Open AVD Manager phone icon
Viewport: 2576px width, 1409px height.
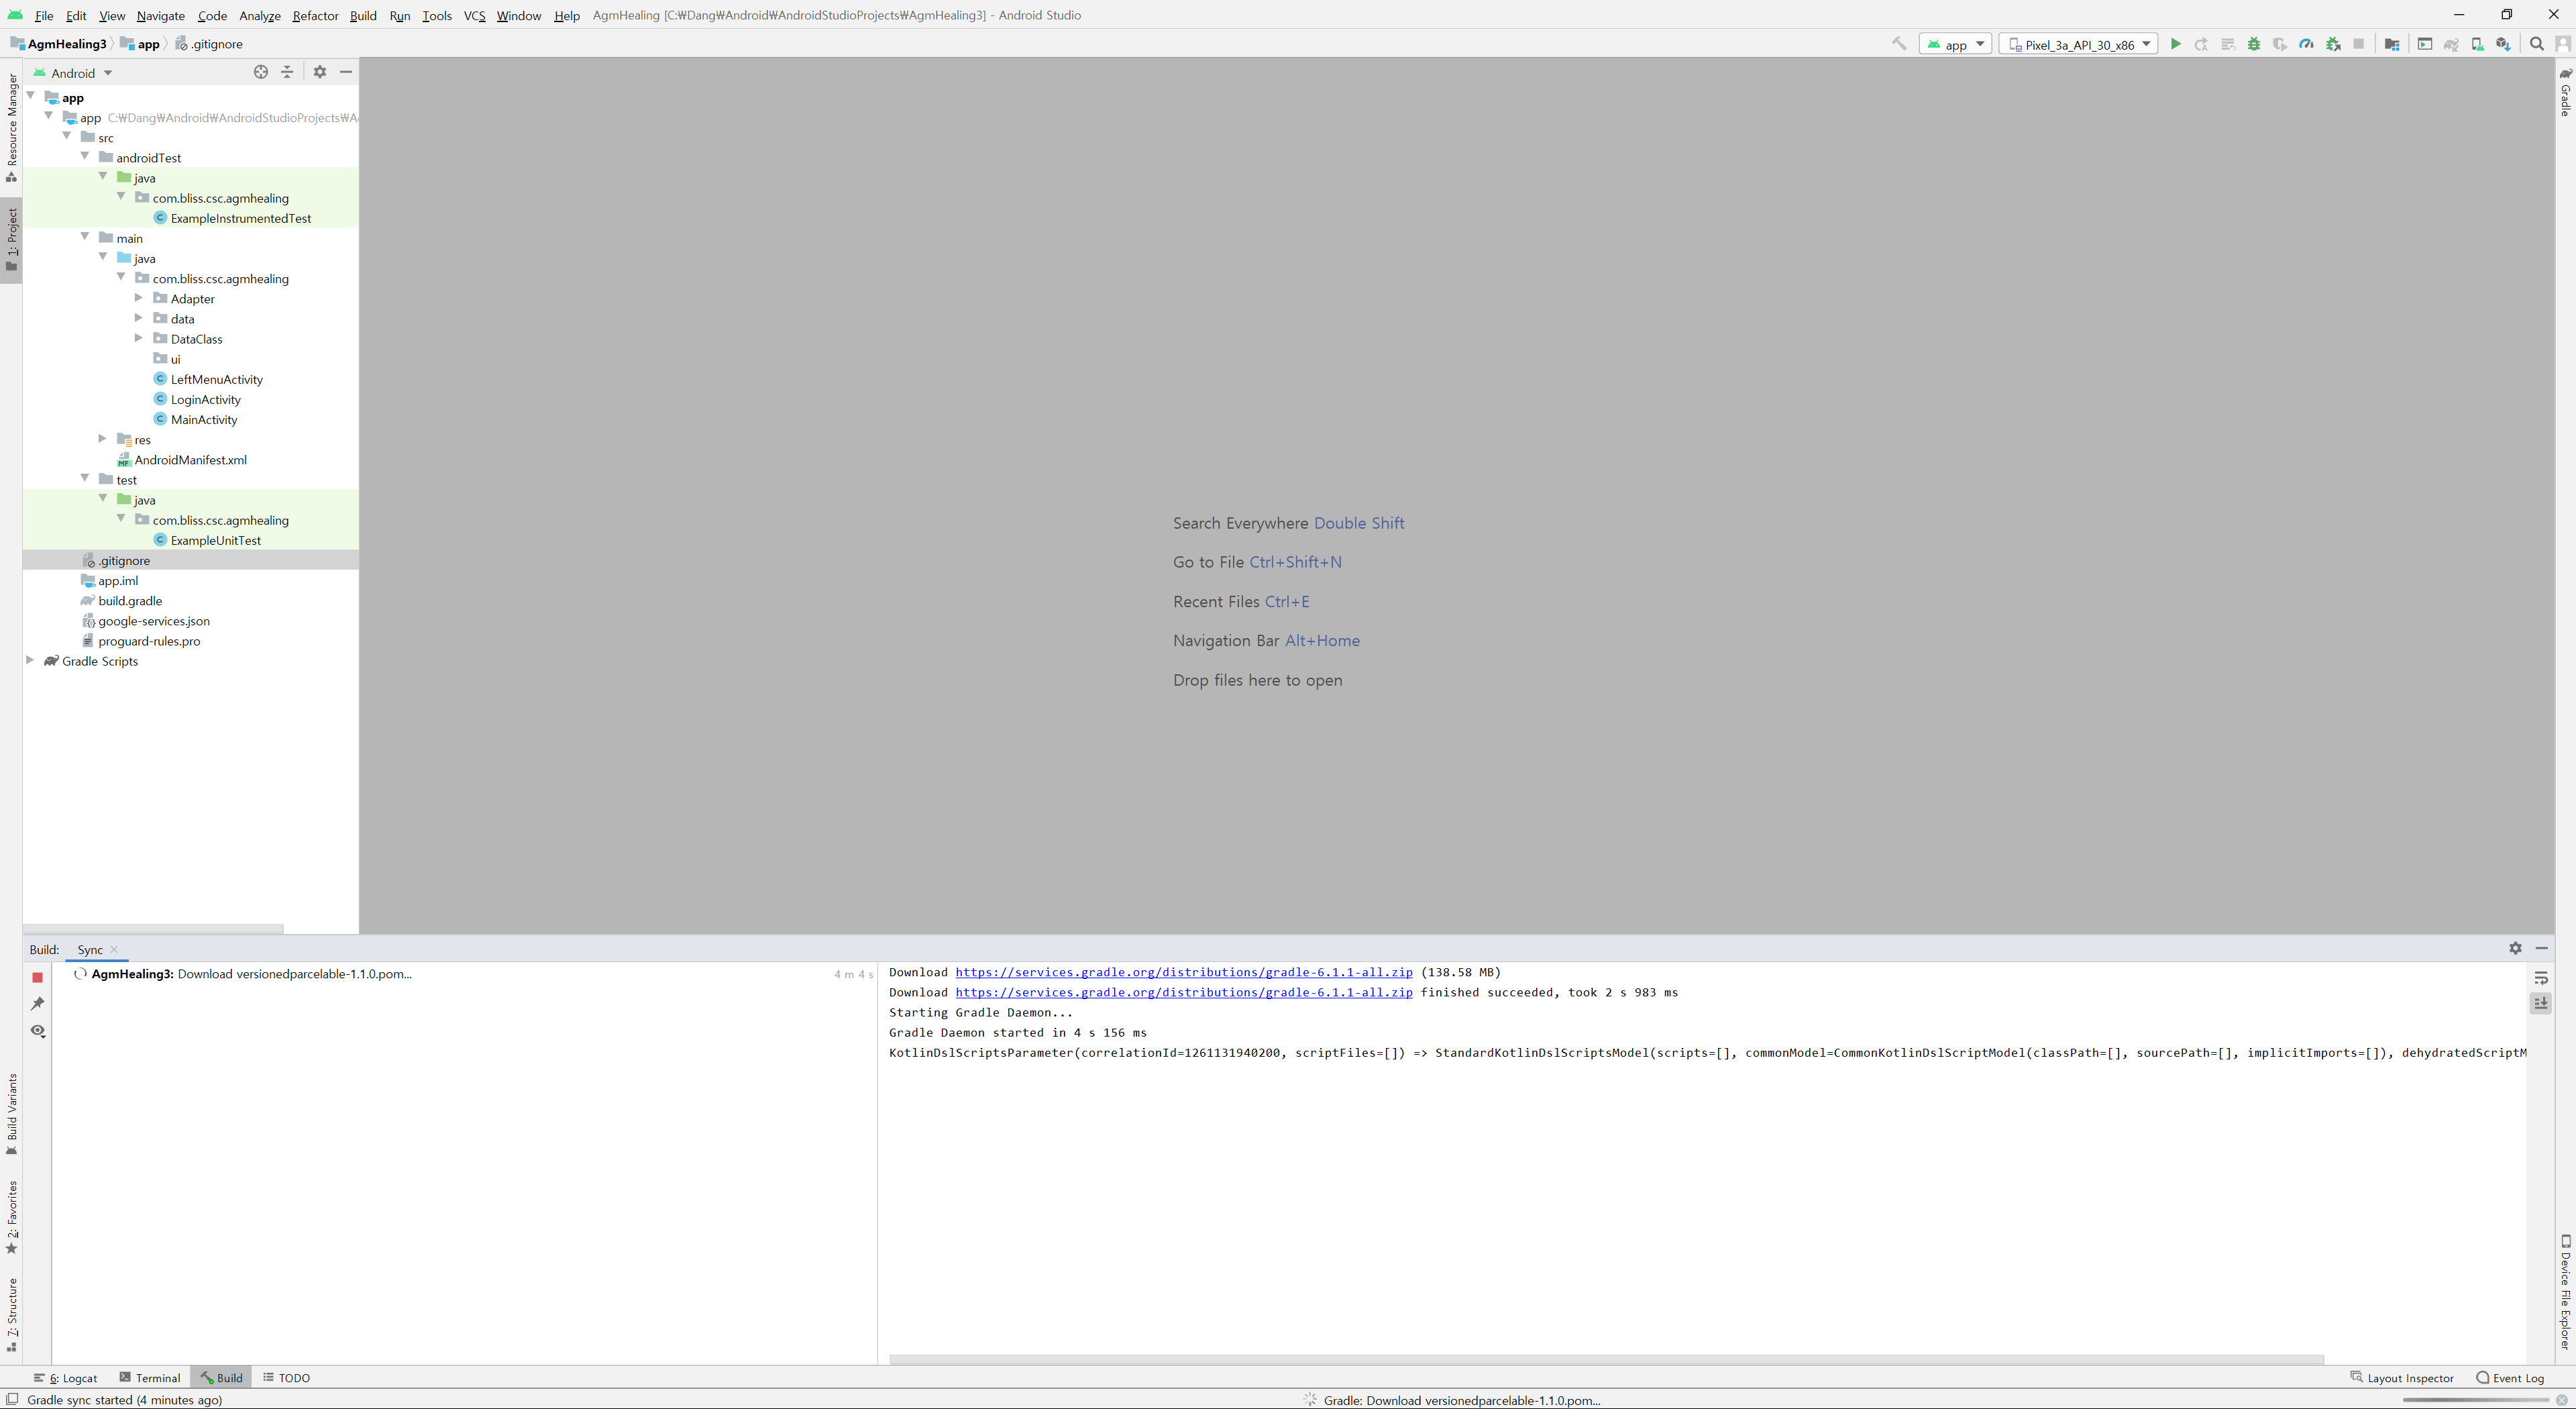coord(2477,44)
